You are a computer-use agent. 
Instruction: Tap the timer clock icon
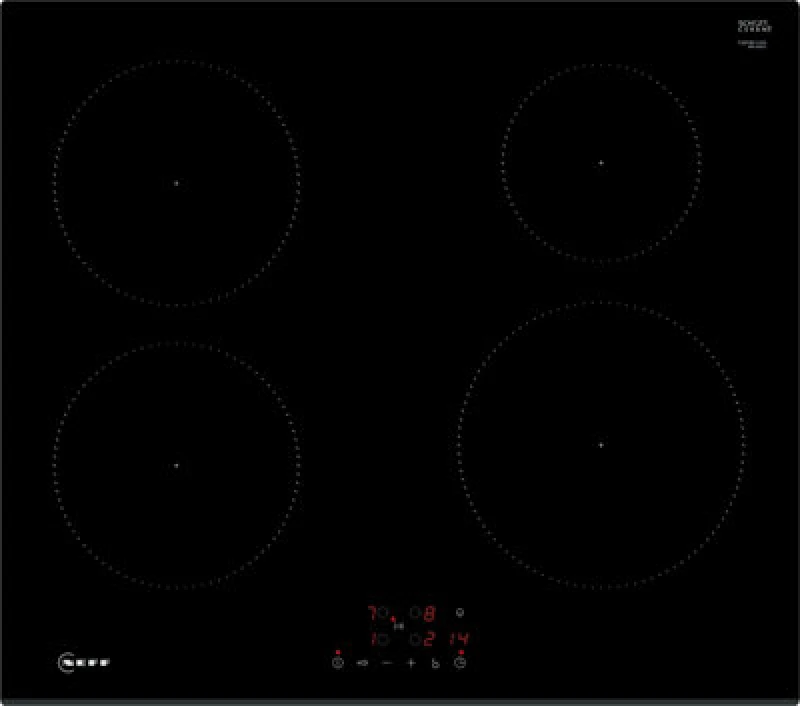tap(460, 663)
